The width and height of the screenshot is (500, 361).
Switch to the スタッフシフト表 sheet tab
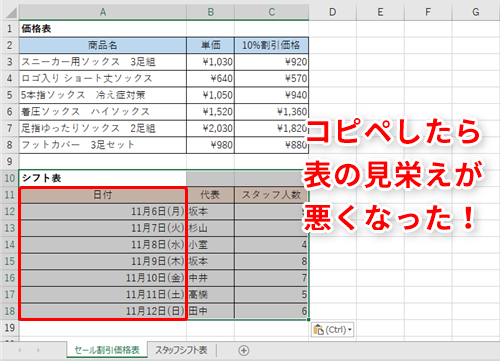pyautogui.click(x=181, y=350)
